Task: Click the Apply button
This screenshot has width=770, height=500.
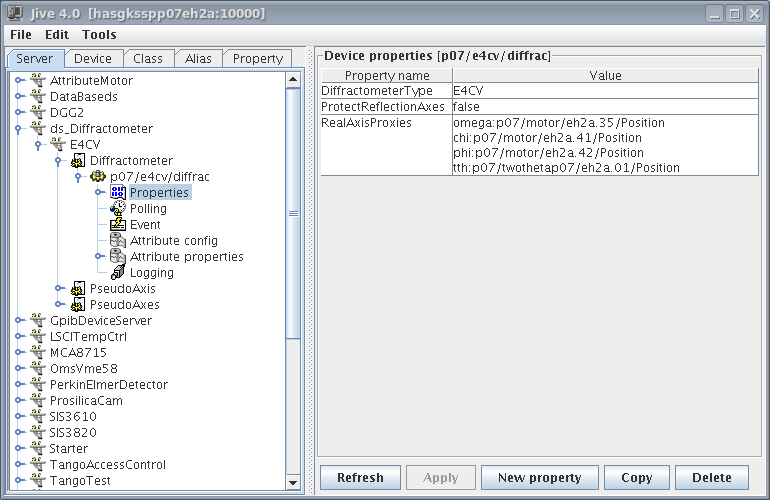Action: tap(440, 477)
